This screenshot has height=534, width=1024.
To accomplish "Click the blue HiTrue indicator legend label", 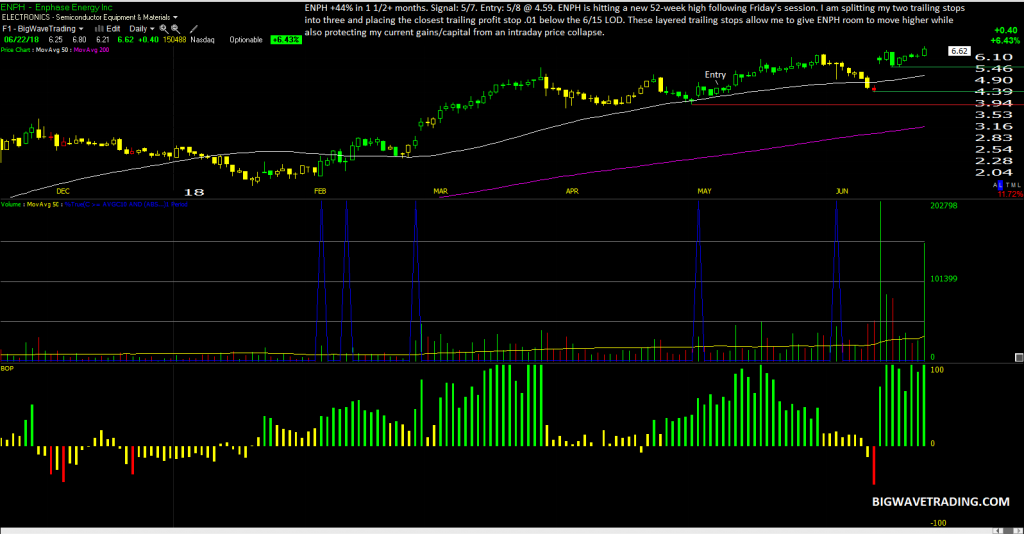I will click(126, 204).
